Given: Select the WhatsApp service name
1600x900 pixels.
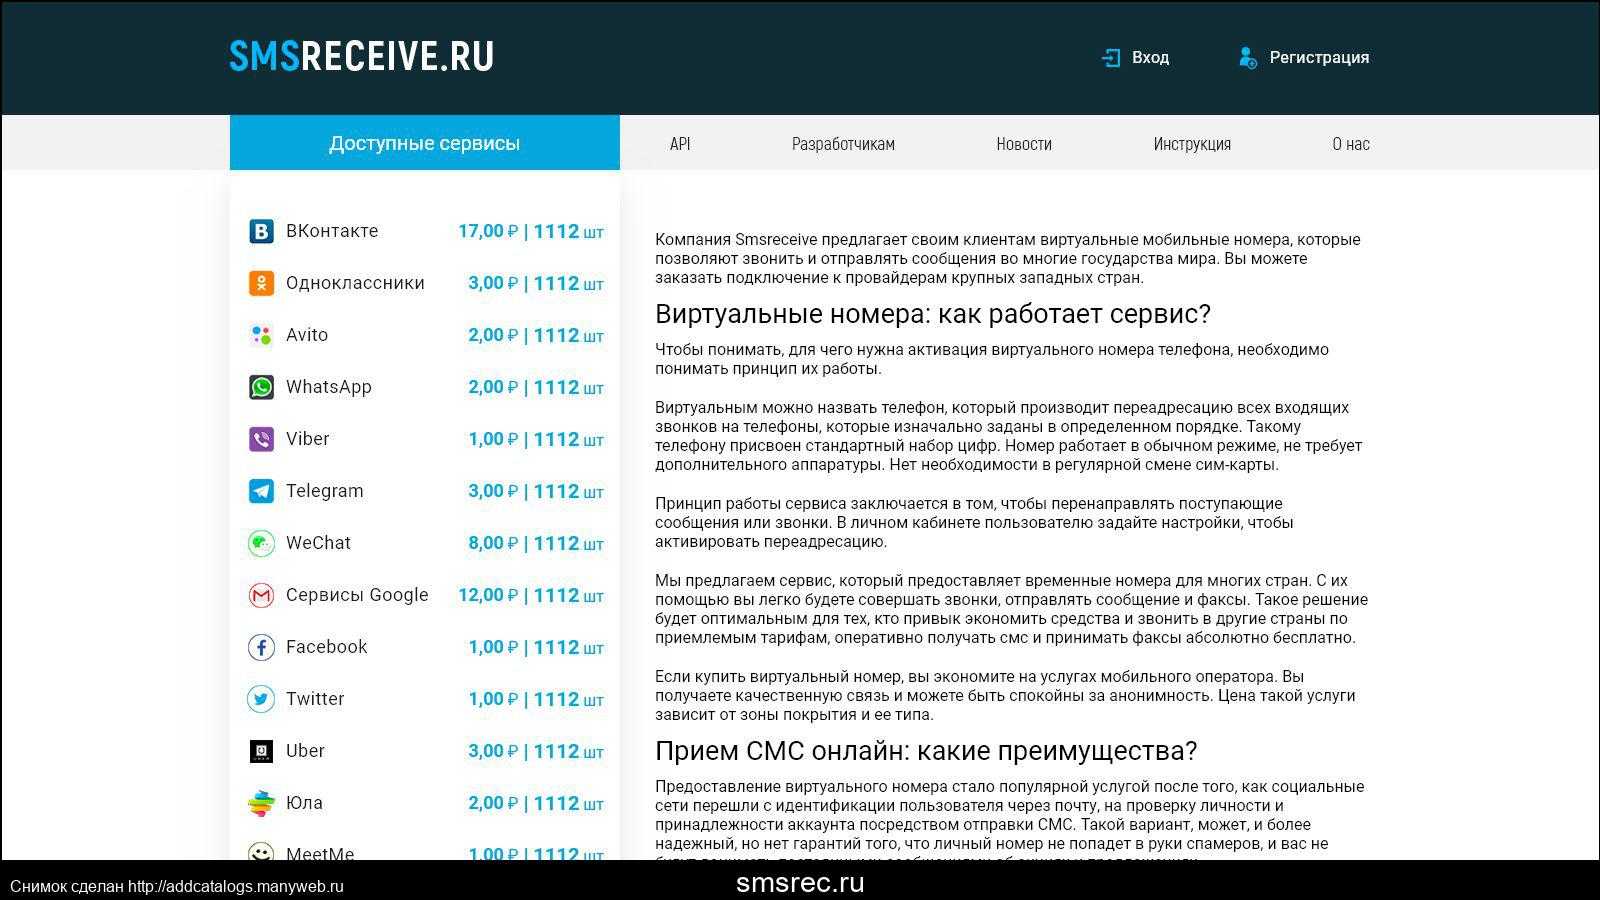Looking at the screenshot, I should tap(329, 387).
